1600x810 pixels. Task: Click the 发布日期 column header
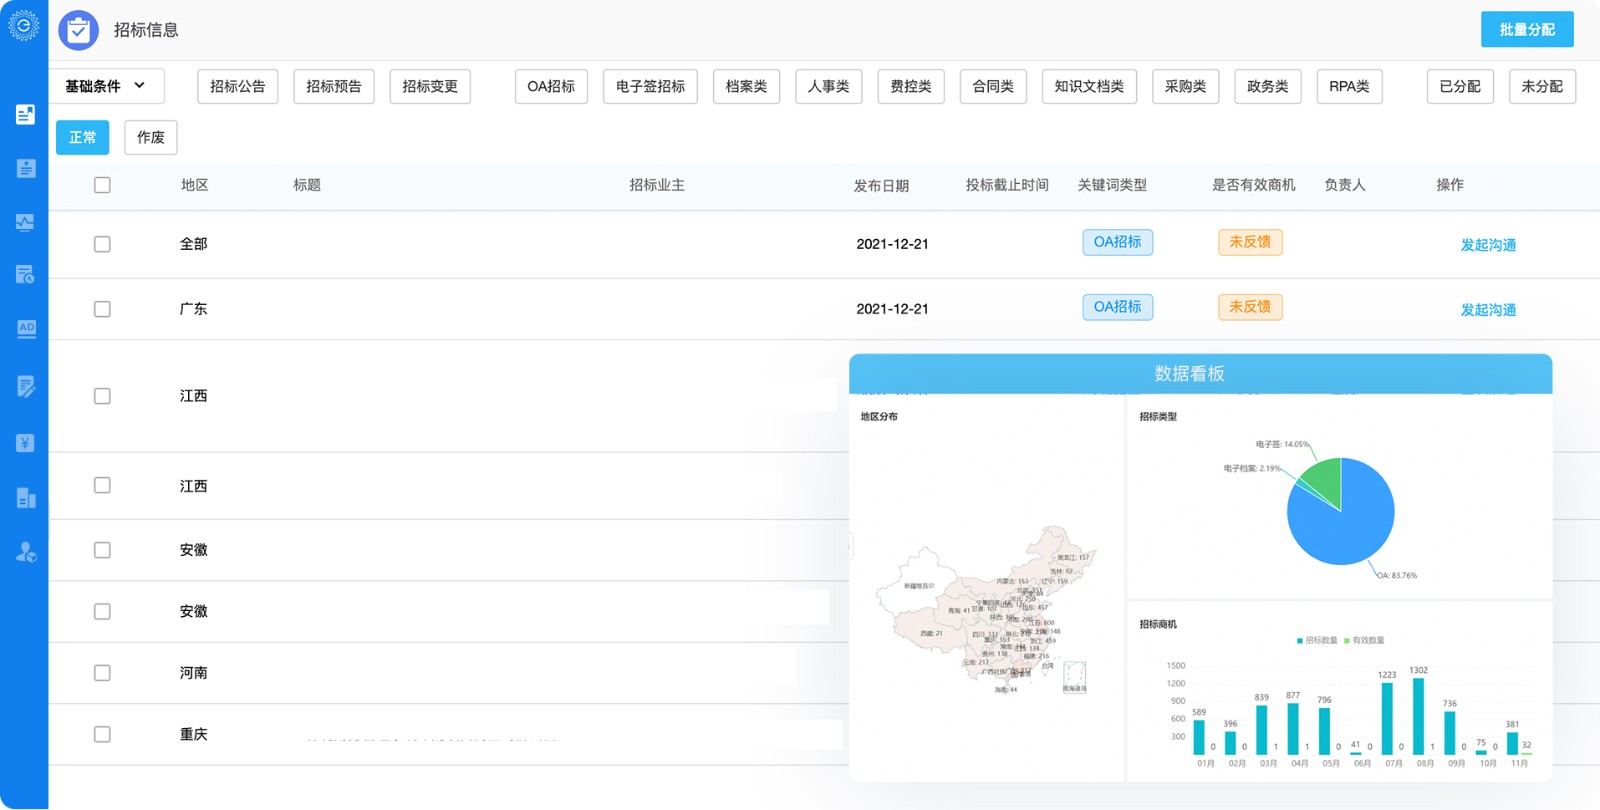point(881,186)
